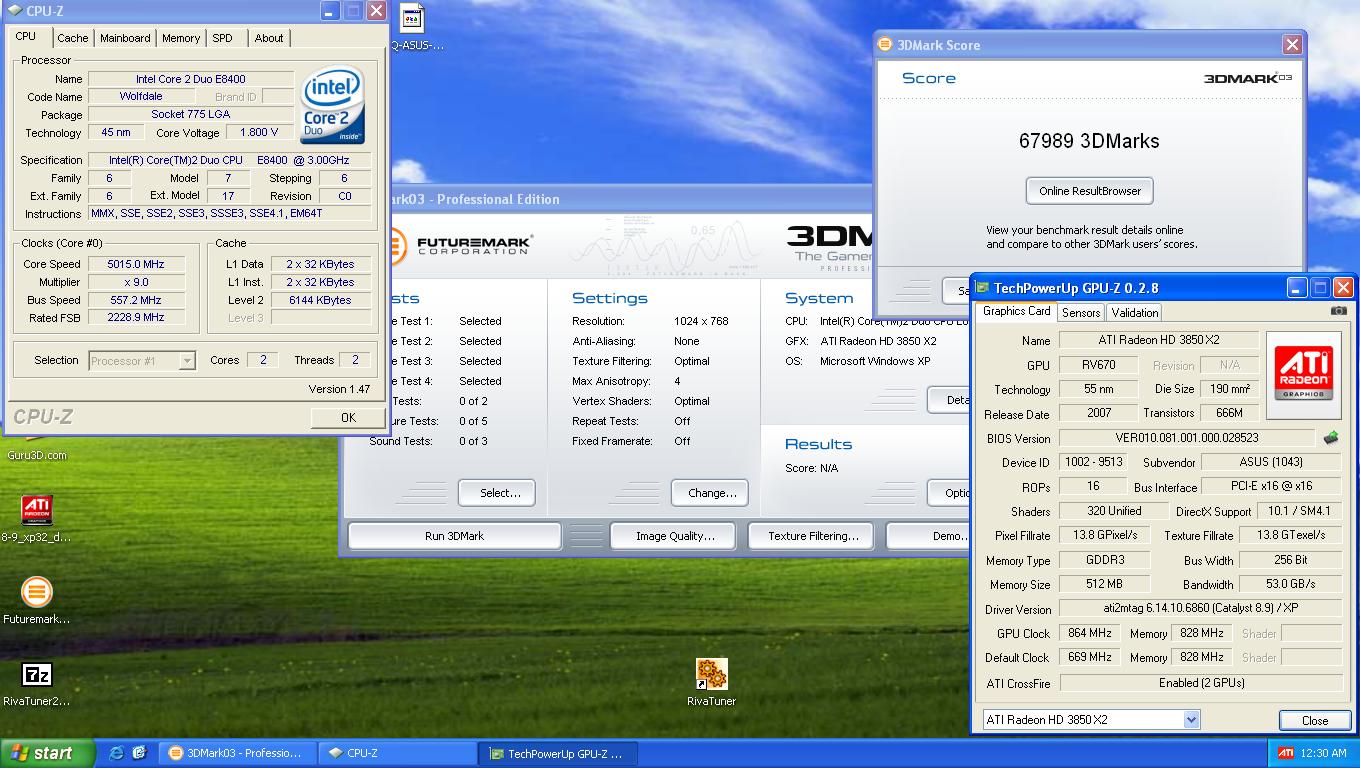Screen dimensions: 1360x768
Task: Click the Shaders 320 Unified field
Action: 1113,511
